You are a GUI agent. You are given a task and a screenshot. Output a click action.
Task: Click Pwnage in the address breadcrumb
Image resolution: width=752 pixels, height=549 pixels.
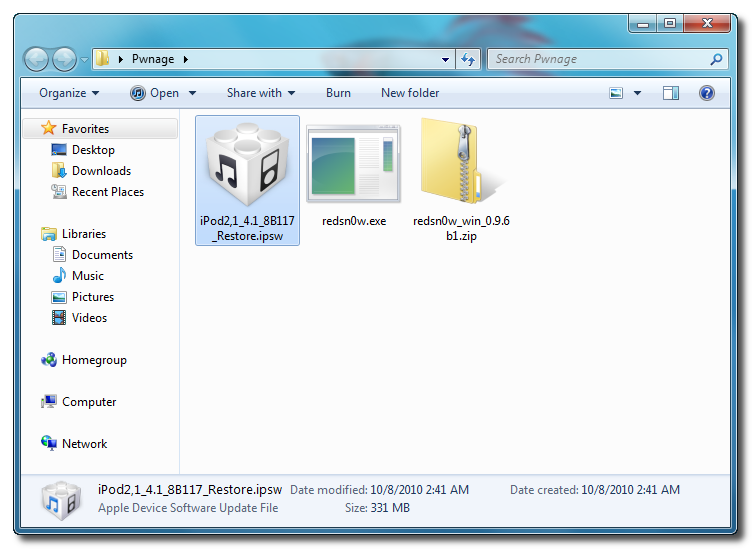click(x=153, y=59)
